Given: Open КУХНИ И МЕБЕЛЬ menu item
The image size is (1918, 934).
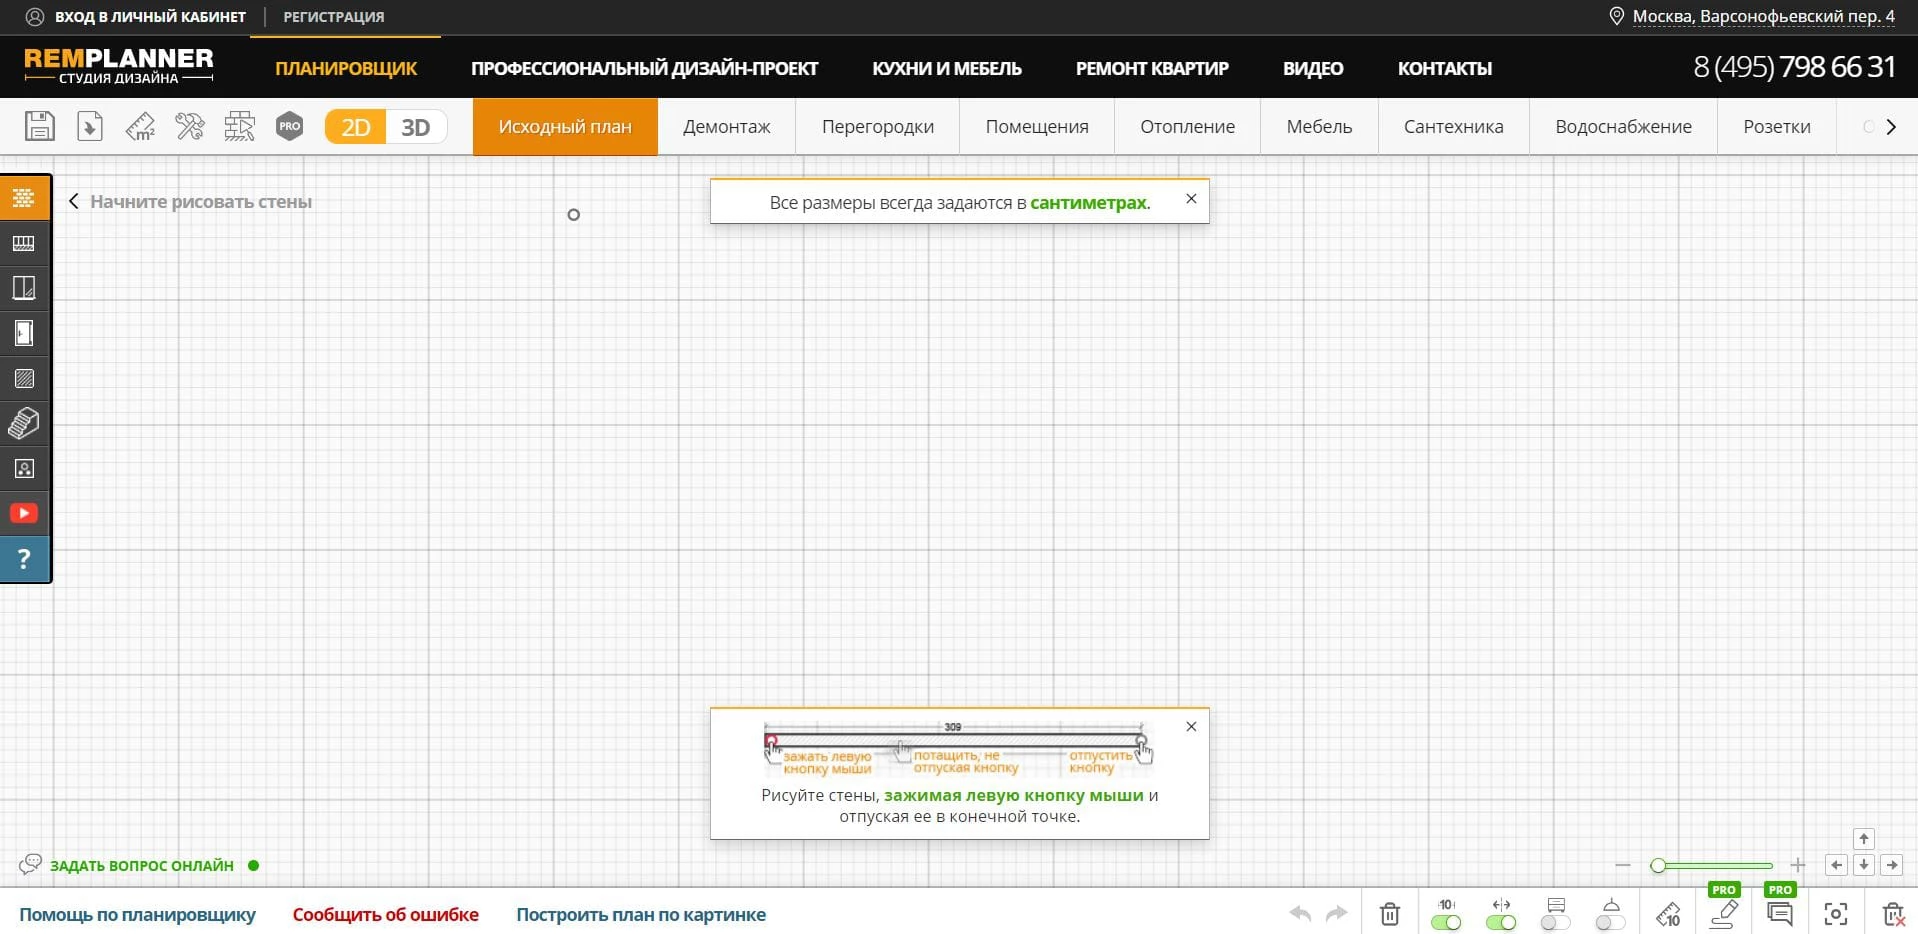Looking at the screenshot, I should click(946, 68).
